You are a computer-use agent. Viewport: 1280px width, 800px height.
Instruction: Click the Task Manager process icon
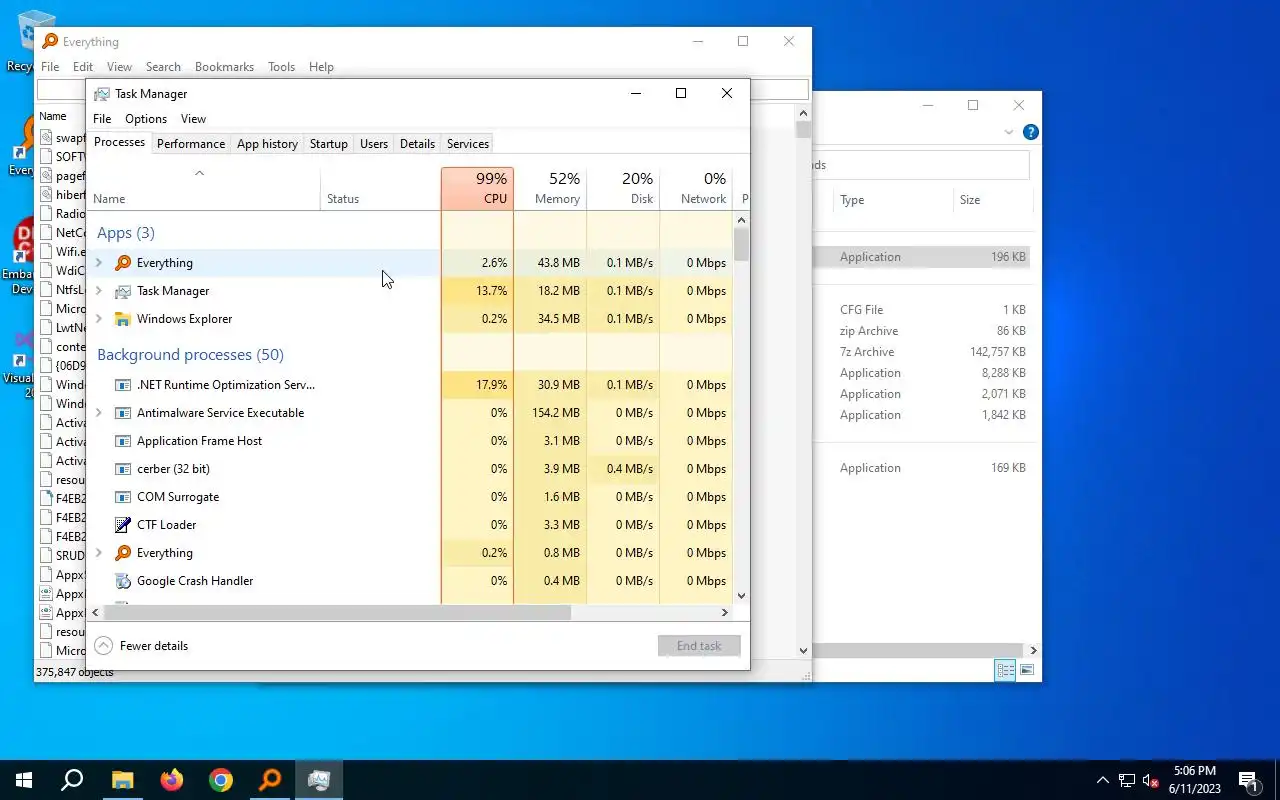click(123, 291)
